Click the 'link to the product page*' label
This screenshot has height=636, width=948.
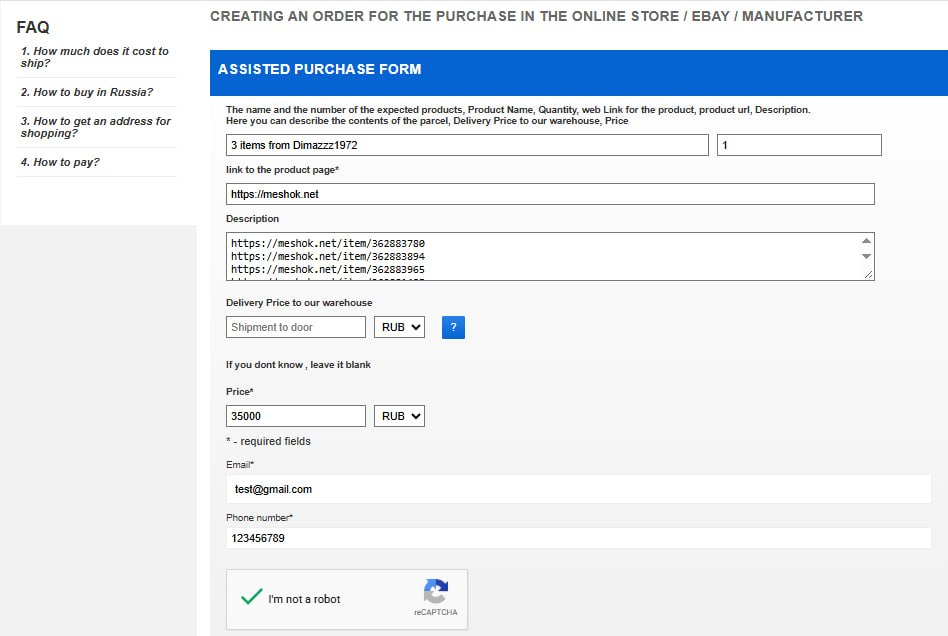coord(282,169)
